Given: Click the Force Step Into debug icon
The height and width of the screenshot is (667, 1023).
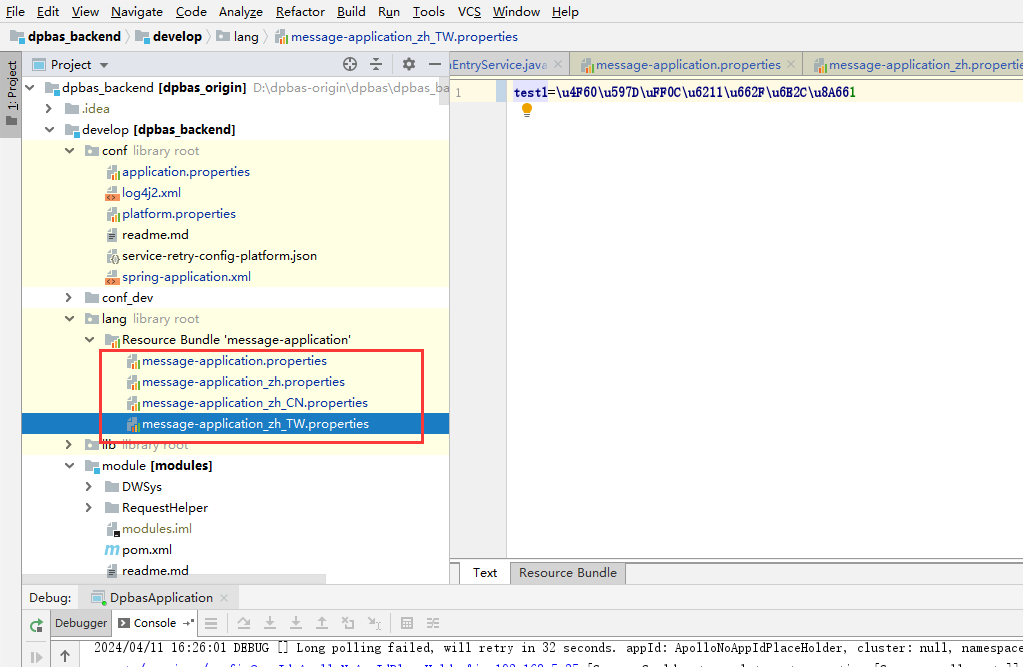Looking at the screenshot, I should point(296,623).
